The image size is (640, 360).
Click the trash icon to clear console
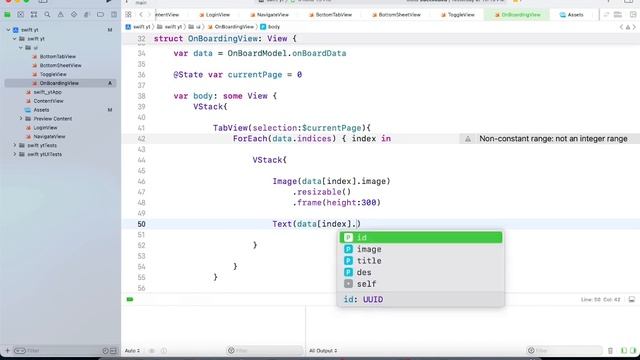pyautogui.click(x=610, y=351)
